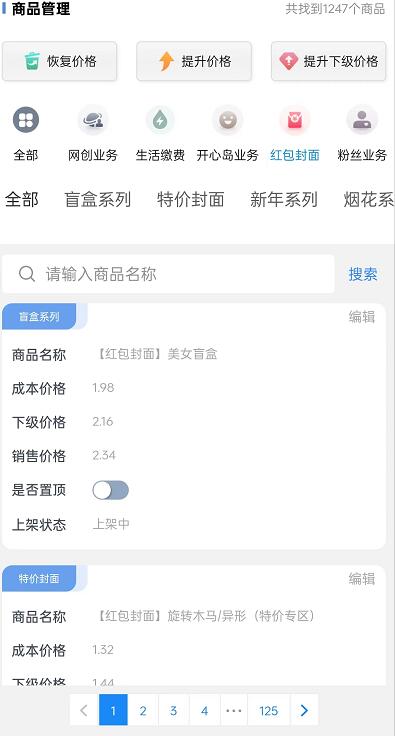Choose the 生活缴费 water-drop icon
395x736 pixels.
click(160, 120)
